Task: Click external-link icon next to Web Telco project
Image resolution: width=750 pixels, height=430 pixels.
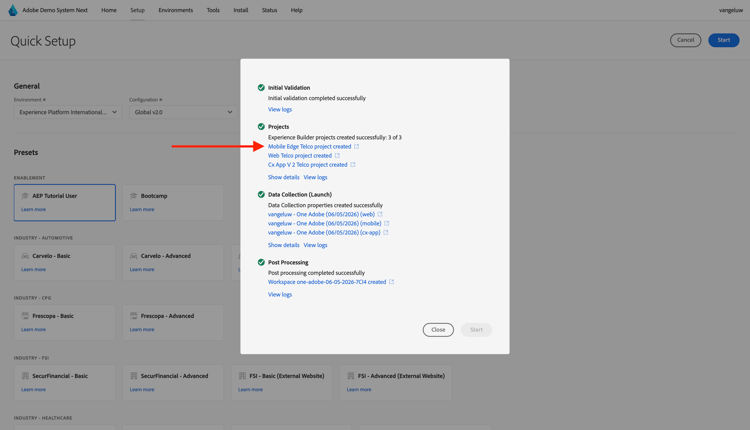Action: [337, 155]
